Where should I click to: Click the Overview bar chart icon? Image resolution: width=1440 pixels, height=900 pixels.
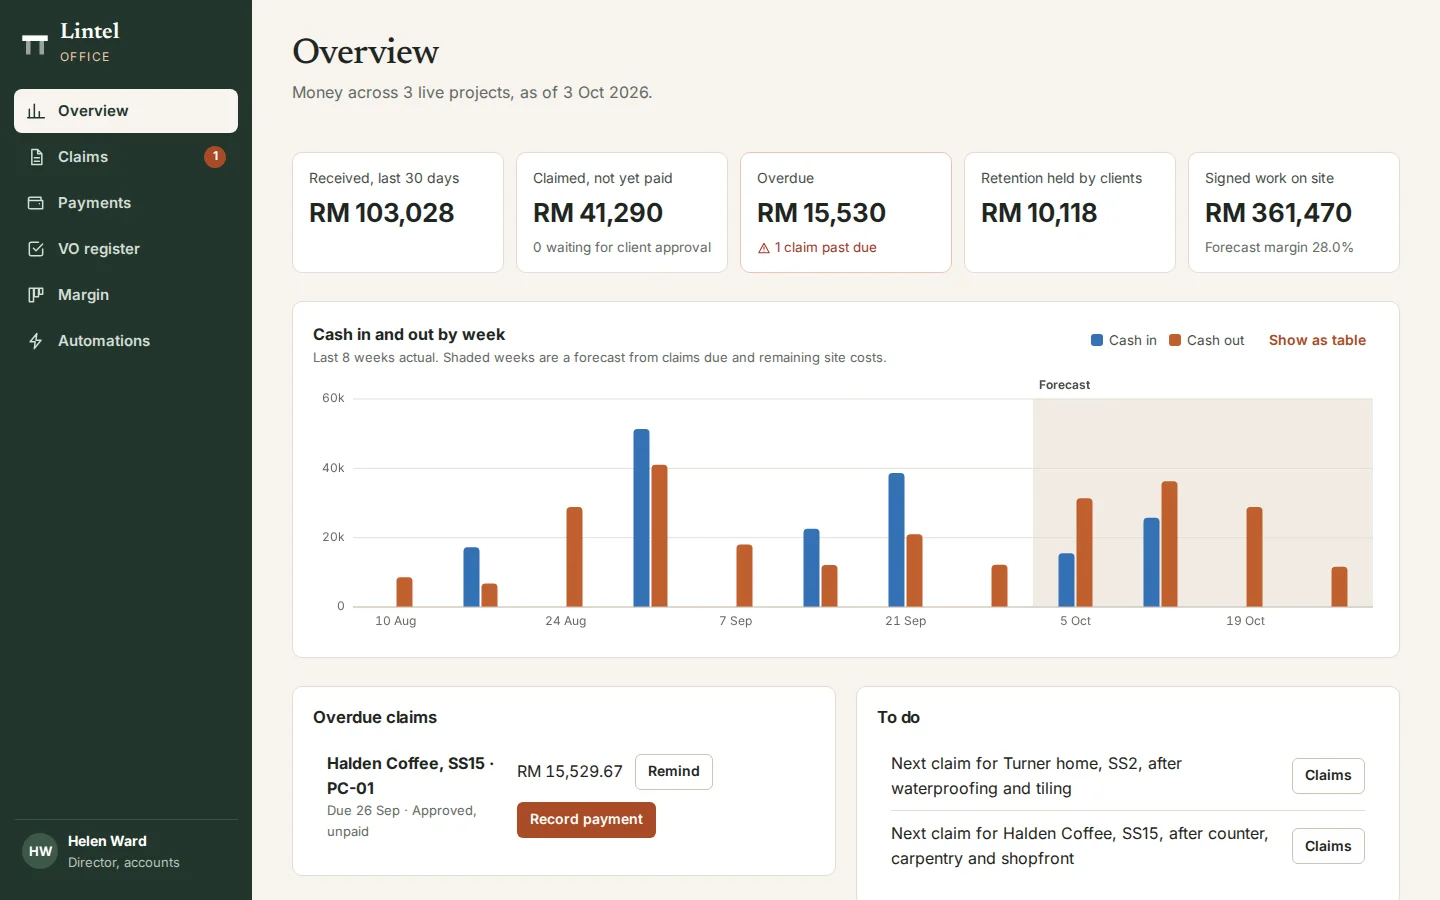[x=36, y=111]
